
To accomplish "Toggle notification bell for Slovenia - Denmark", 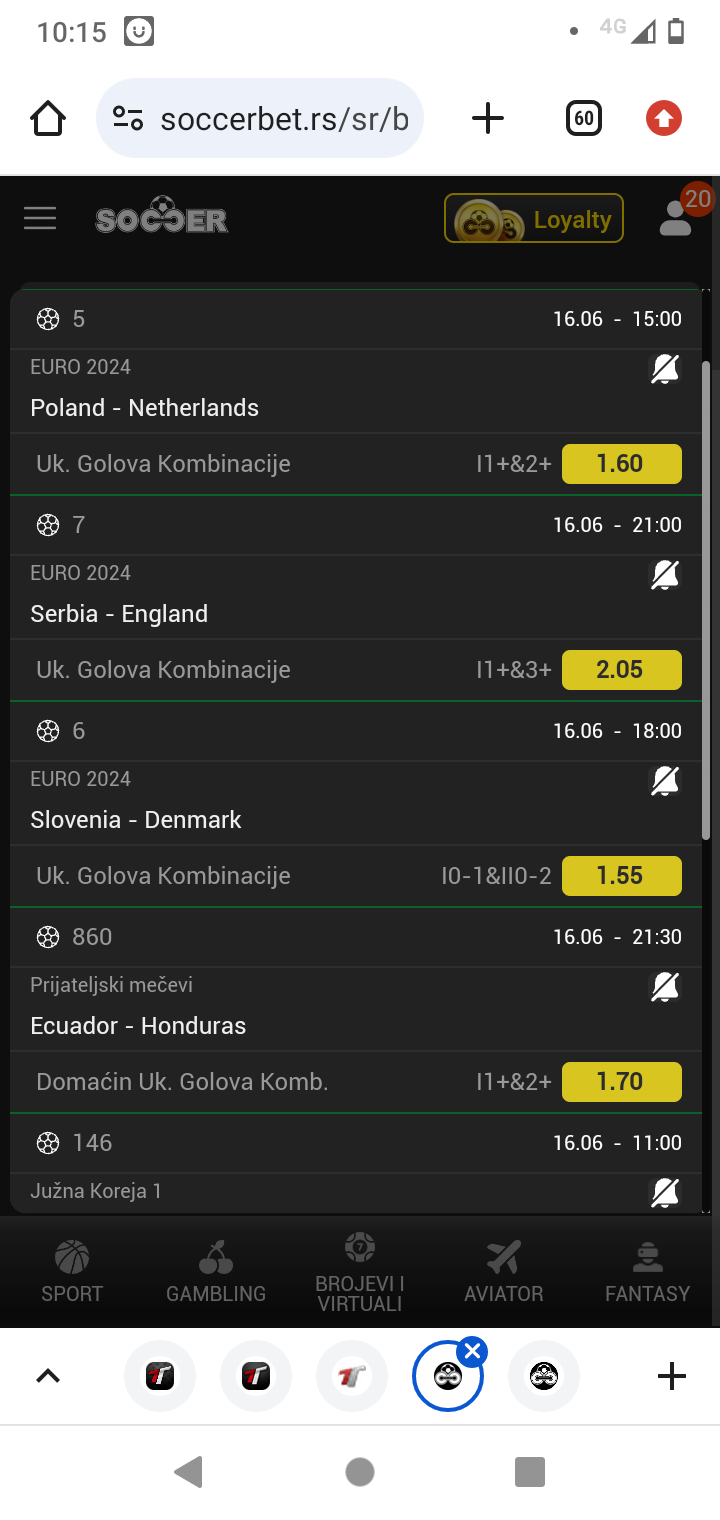I will click(x=665, y=782).
